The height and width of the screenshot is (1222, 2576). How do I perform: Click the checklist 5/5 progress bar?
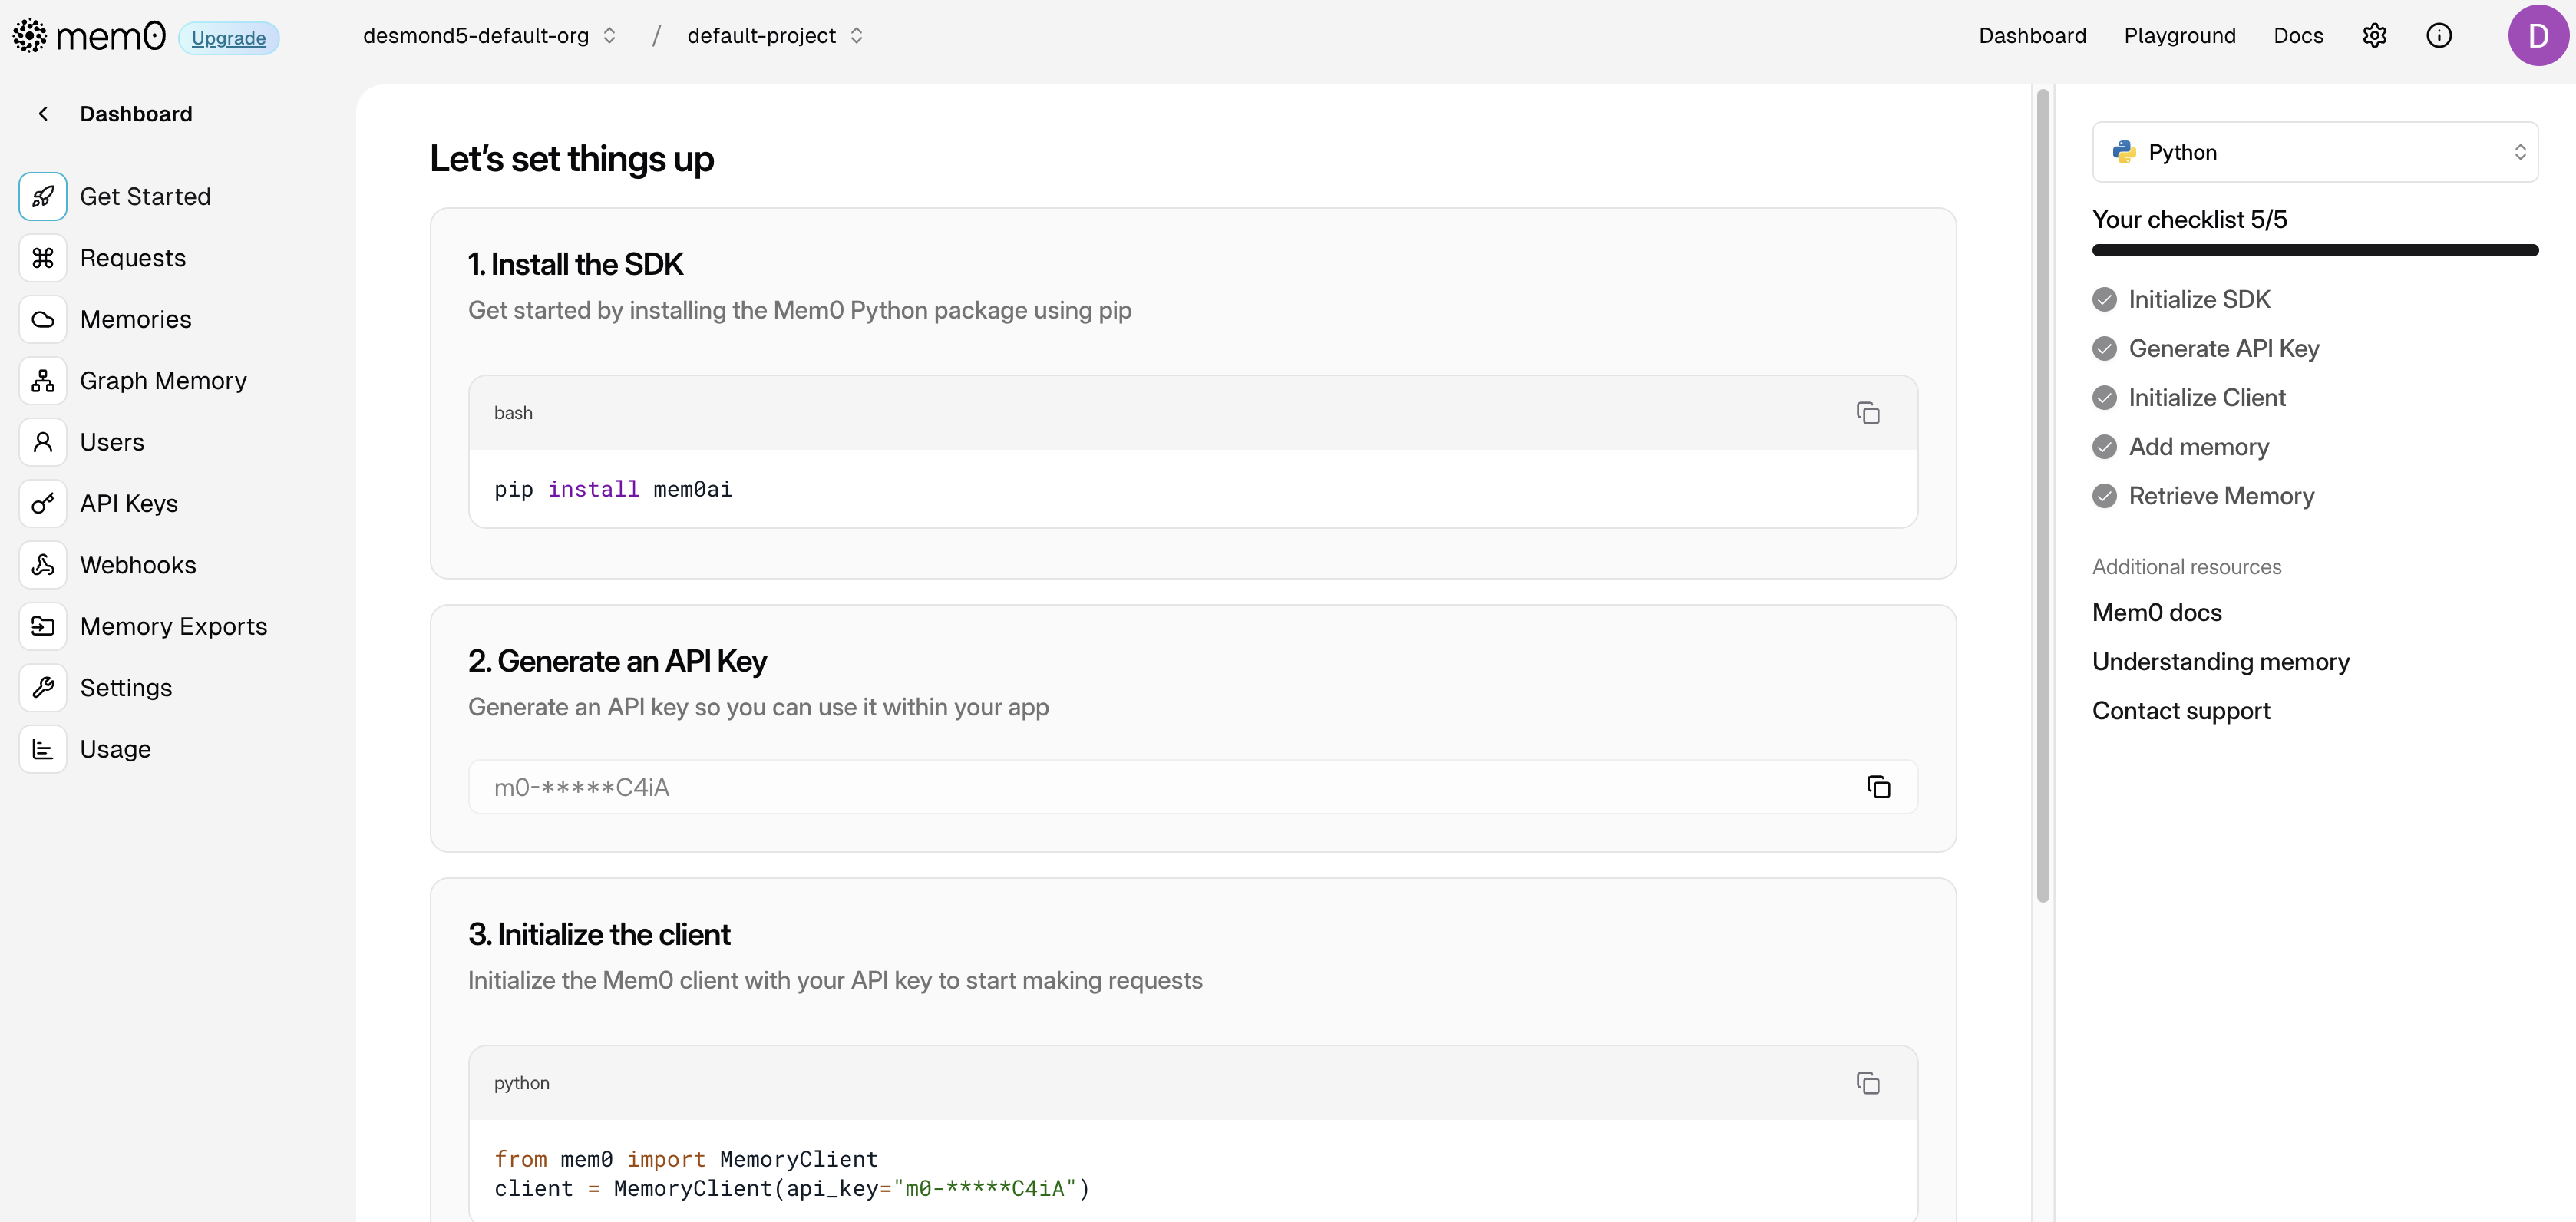2314,250
